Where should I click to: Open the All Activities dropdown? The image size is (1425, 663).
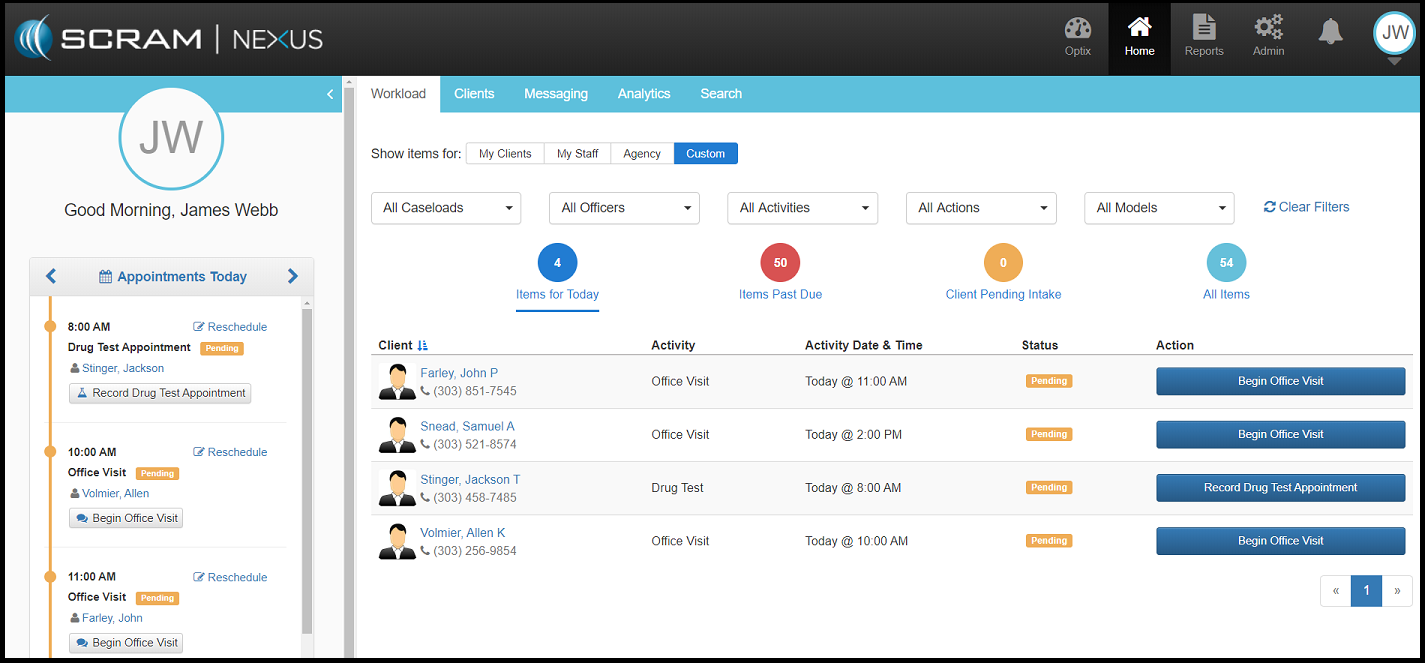[x=802, y=208]
